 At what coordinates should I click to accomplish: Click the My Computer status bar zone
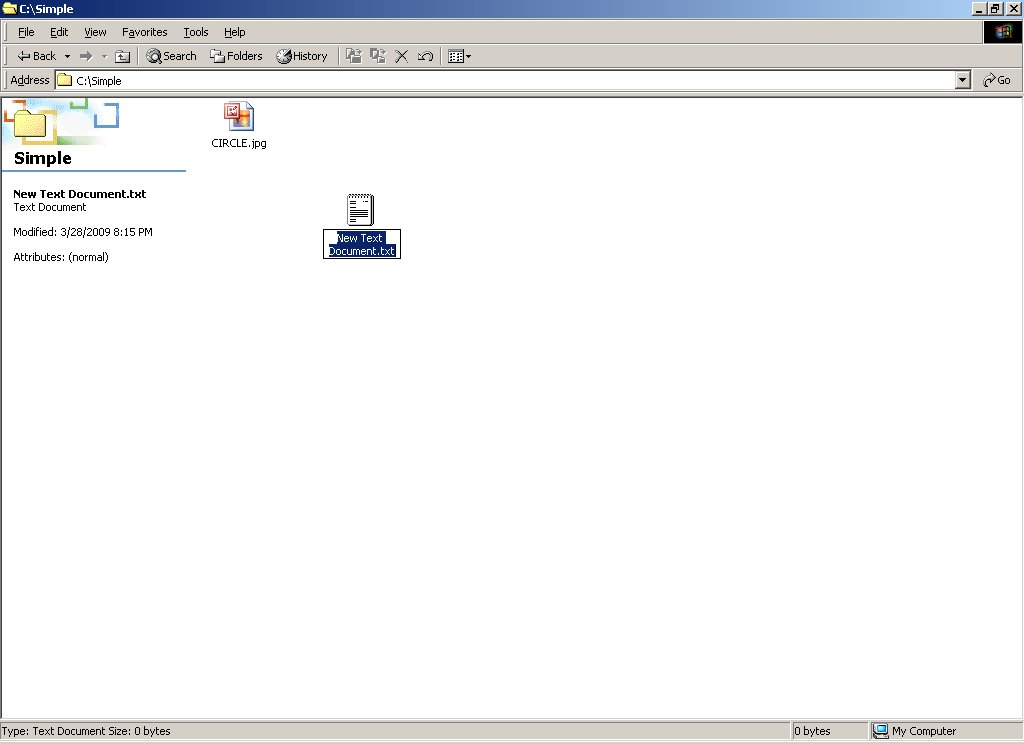tap(946, 731)
